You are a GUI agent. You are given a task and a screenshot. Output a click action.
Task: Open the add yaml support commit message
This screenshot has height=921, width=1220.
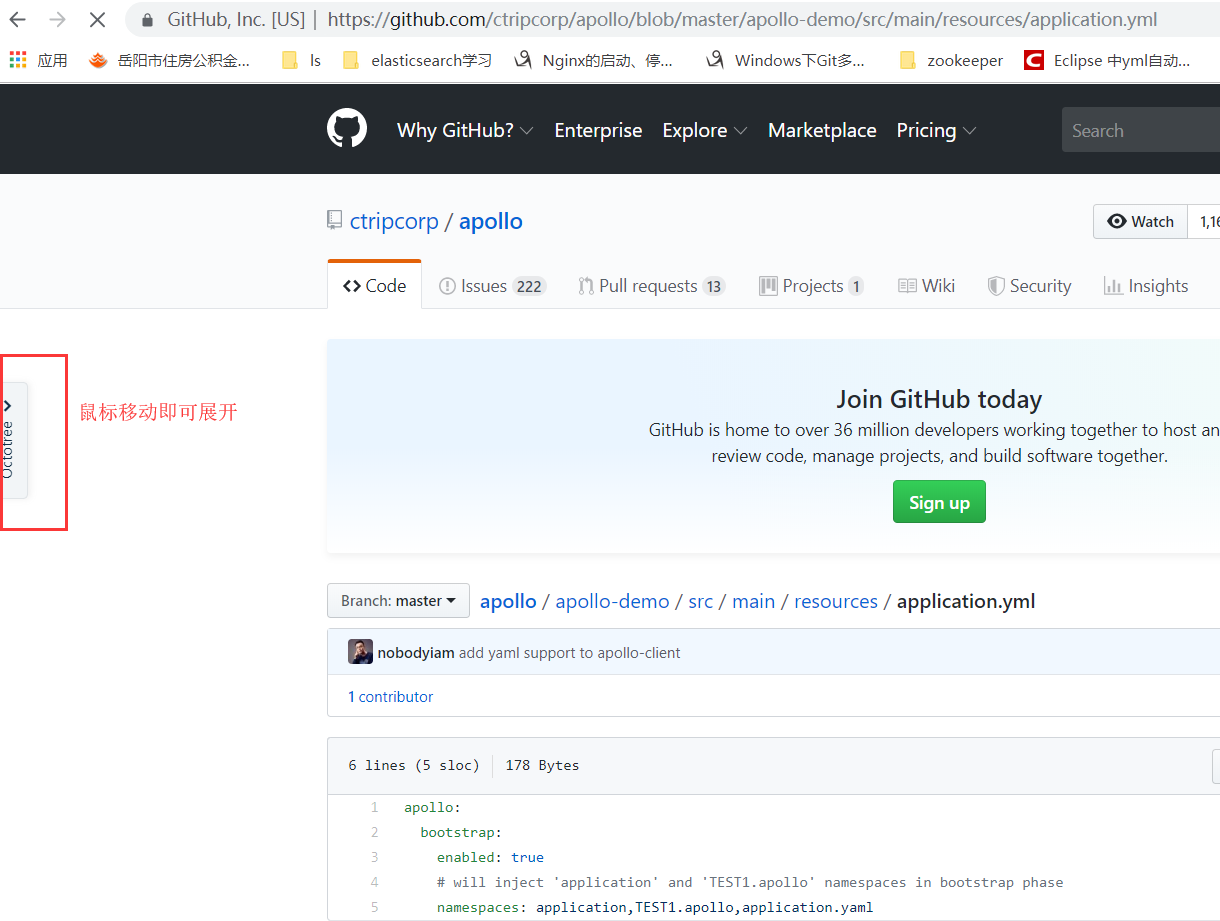pyautogui.click(x=570, y=653)
